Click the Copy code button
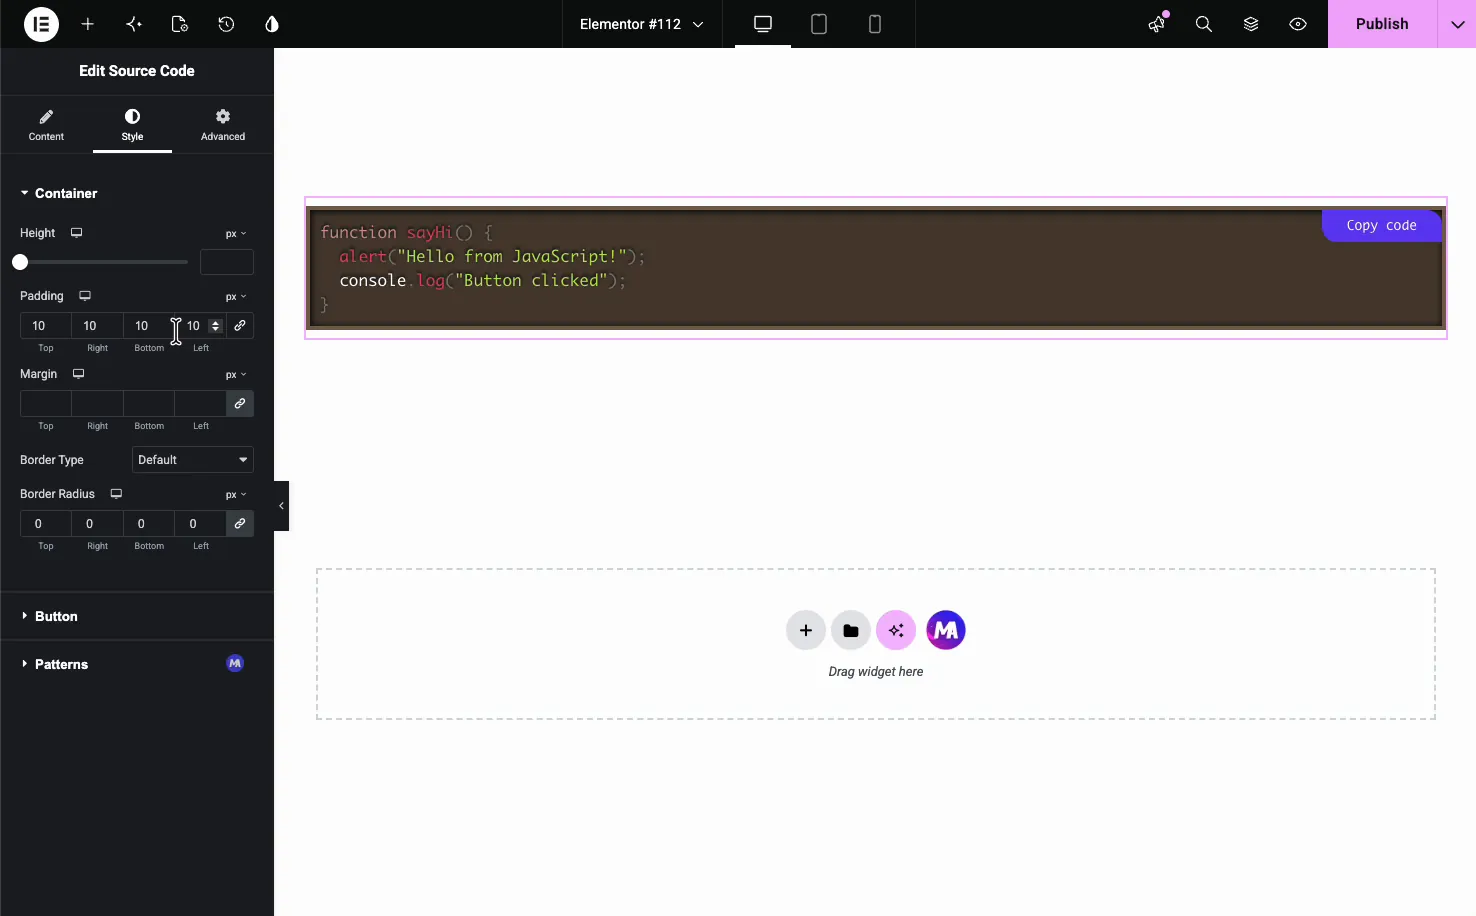This screenshot has width=1476, height=916. [x=1381, y=226]
